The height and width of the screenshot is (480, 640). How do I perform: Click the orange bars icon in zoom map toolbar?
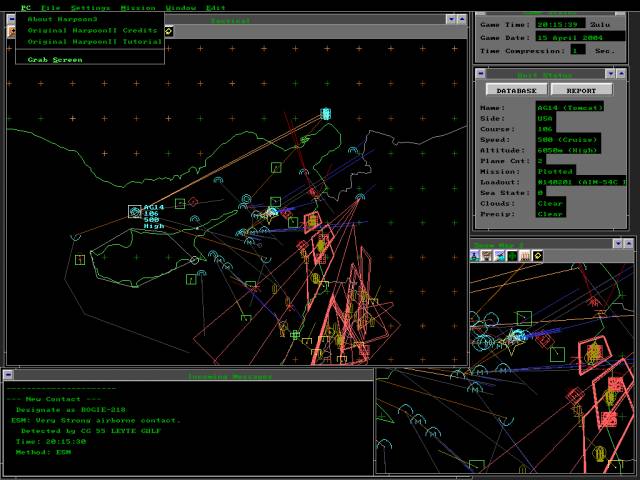[x=525, y=256]
